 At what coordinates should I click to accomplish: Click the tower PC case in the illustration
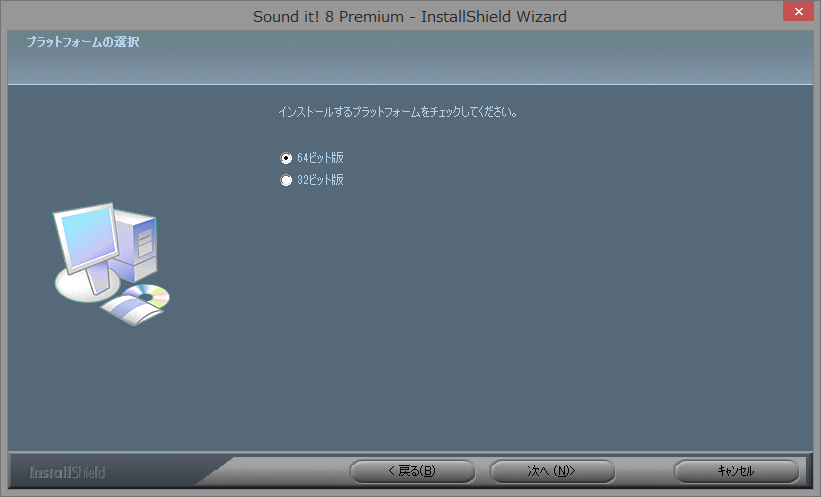tap(136, 245)
